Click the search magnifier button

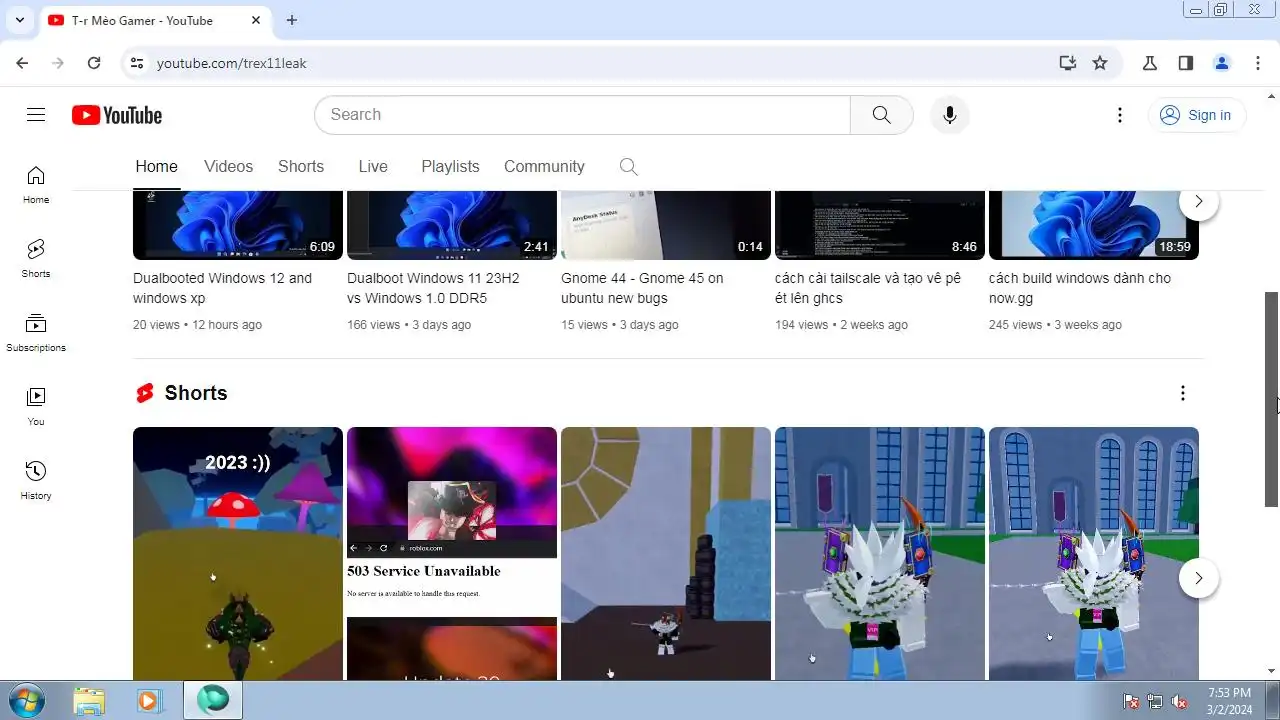[x=881, y=115]
